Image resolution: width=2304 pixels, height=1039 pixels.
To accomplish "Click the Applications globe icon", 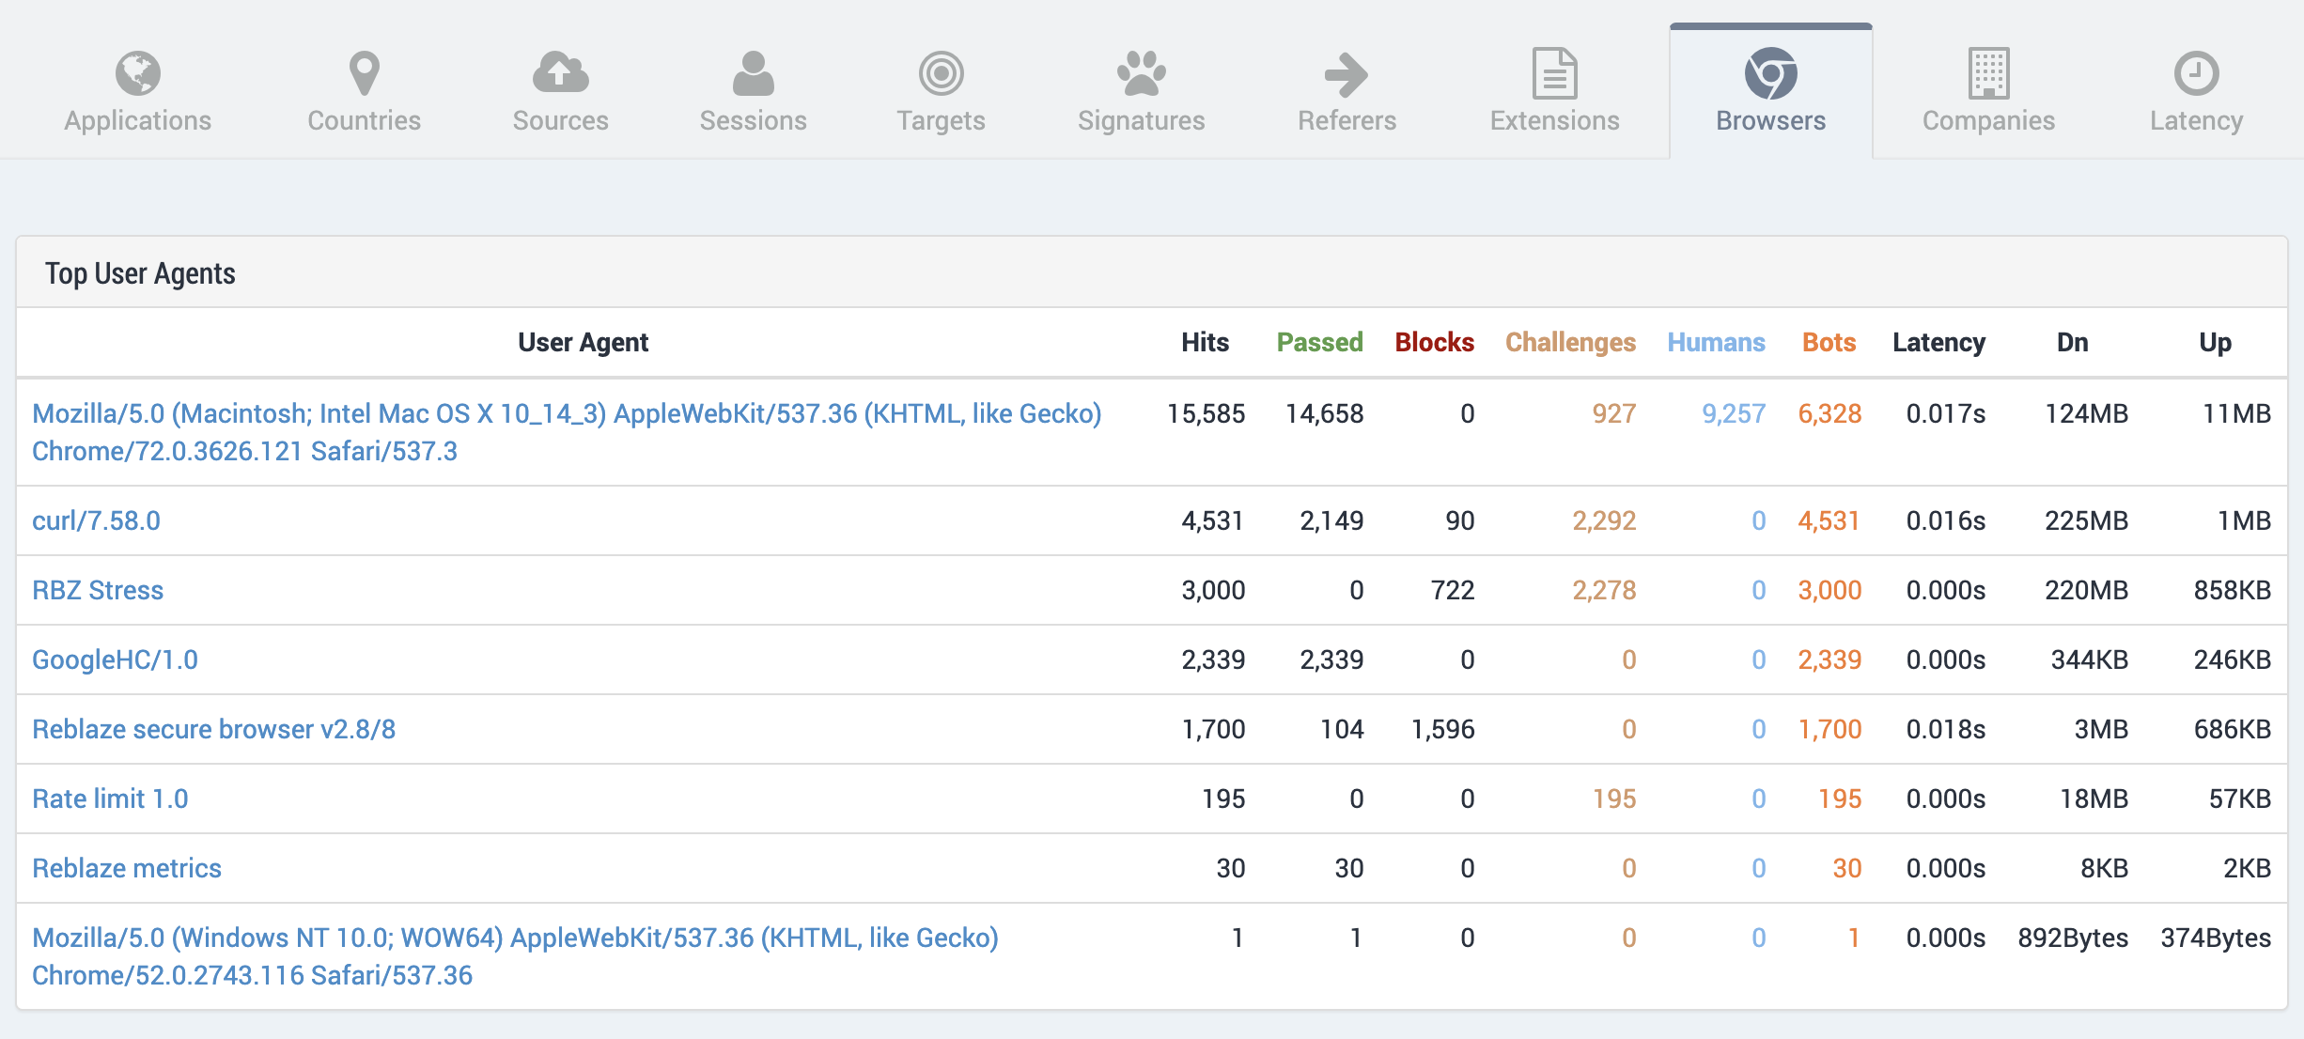I will 138,73.
